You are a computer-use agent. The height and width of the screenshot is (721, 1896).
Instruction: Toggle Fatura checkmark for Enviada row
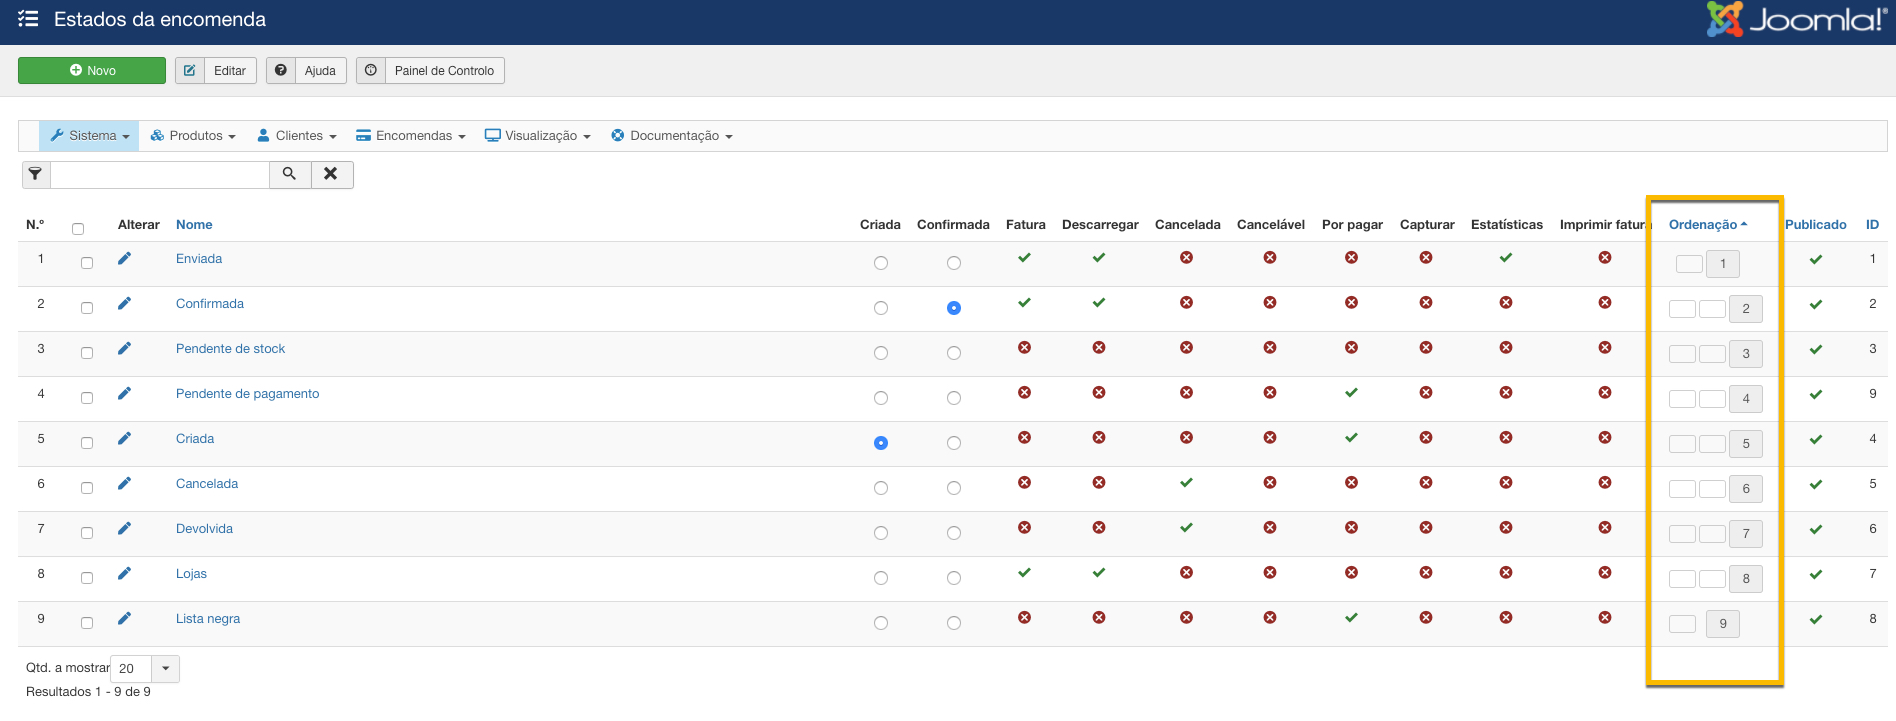coord(1024,258)
